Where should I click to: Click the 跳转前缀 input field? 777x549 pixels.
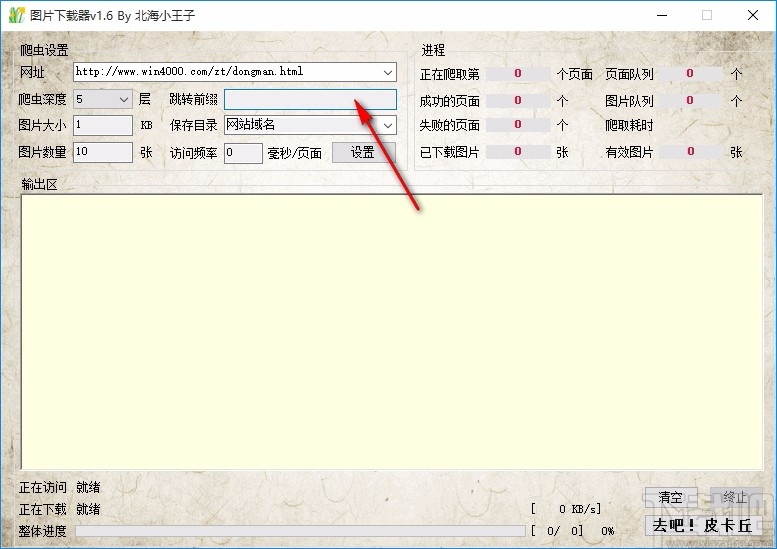[310, 99]
